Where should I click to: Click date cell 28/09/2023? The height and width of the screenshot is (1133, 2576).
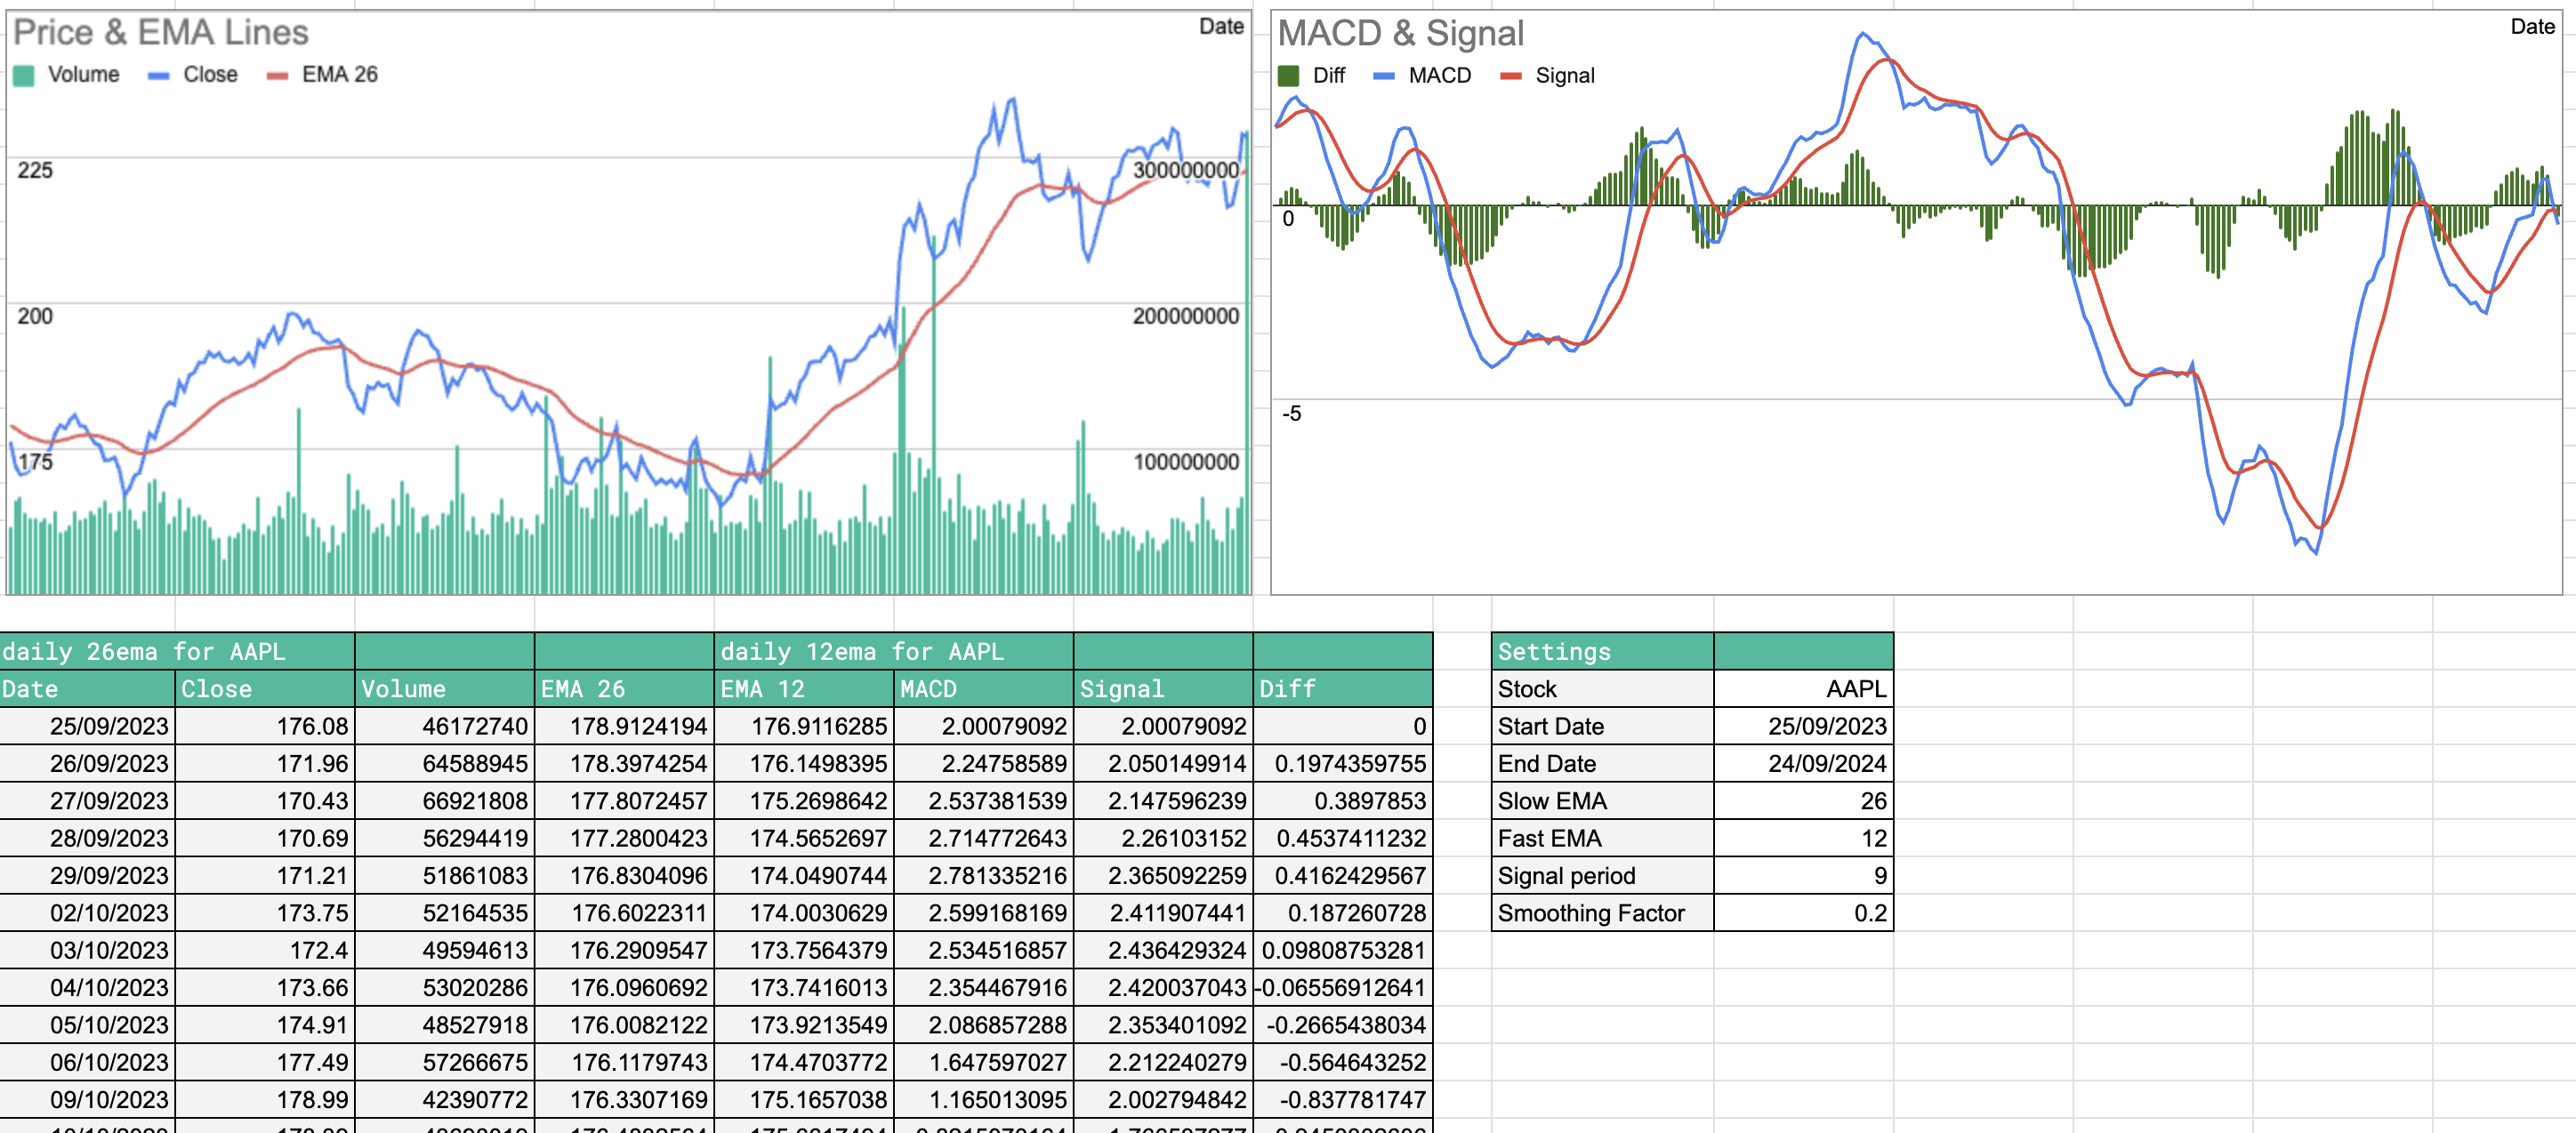pos(87,838)
